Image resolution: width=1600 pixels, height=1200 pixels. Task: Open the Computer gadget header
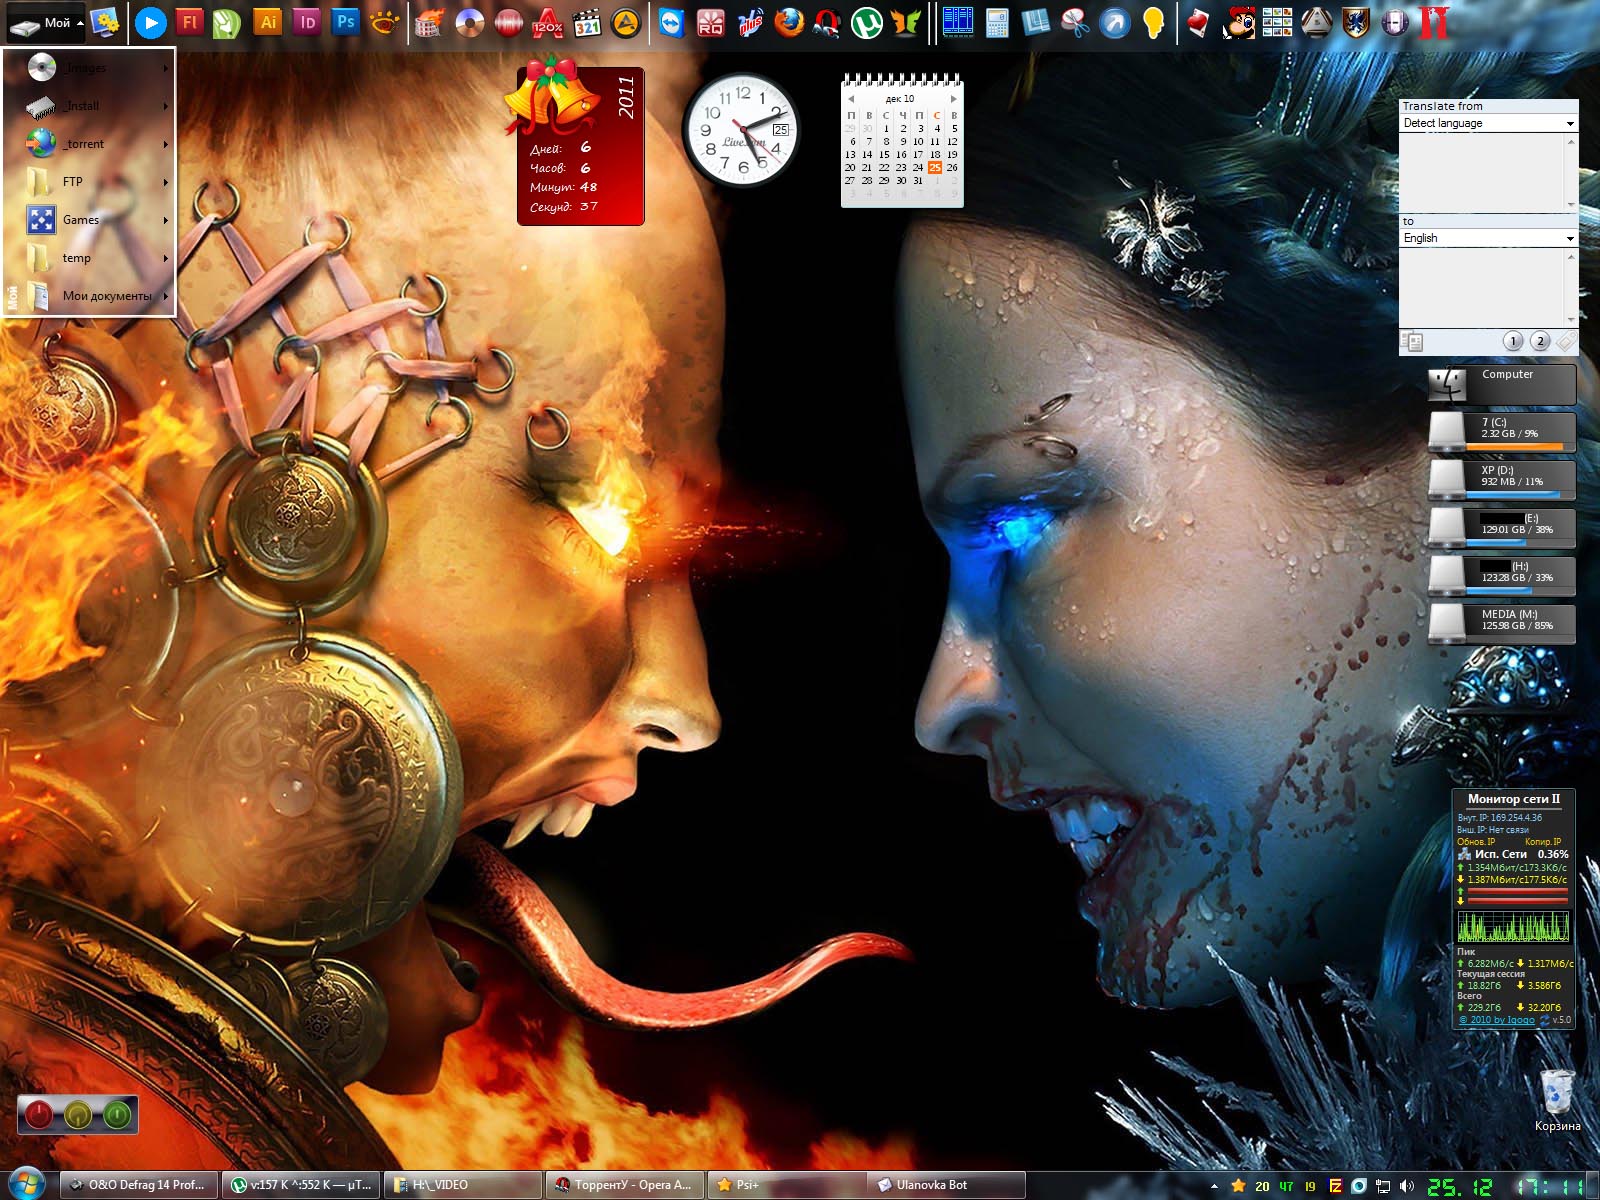(1502, 383)
